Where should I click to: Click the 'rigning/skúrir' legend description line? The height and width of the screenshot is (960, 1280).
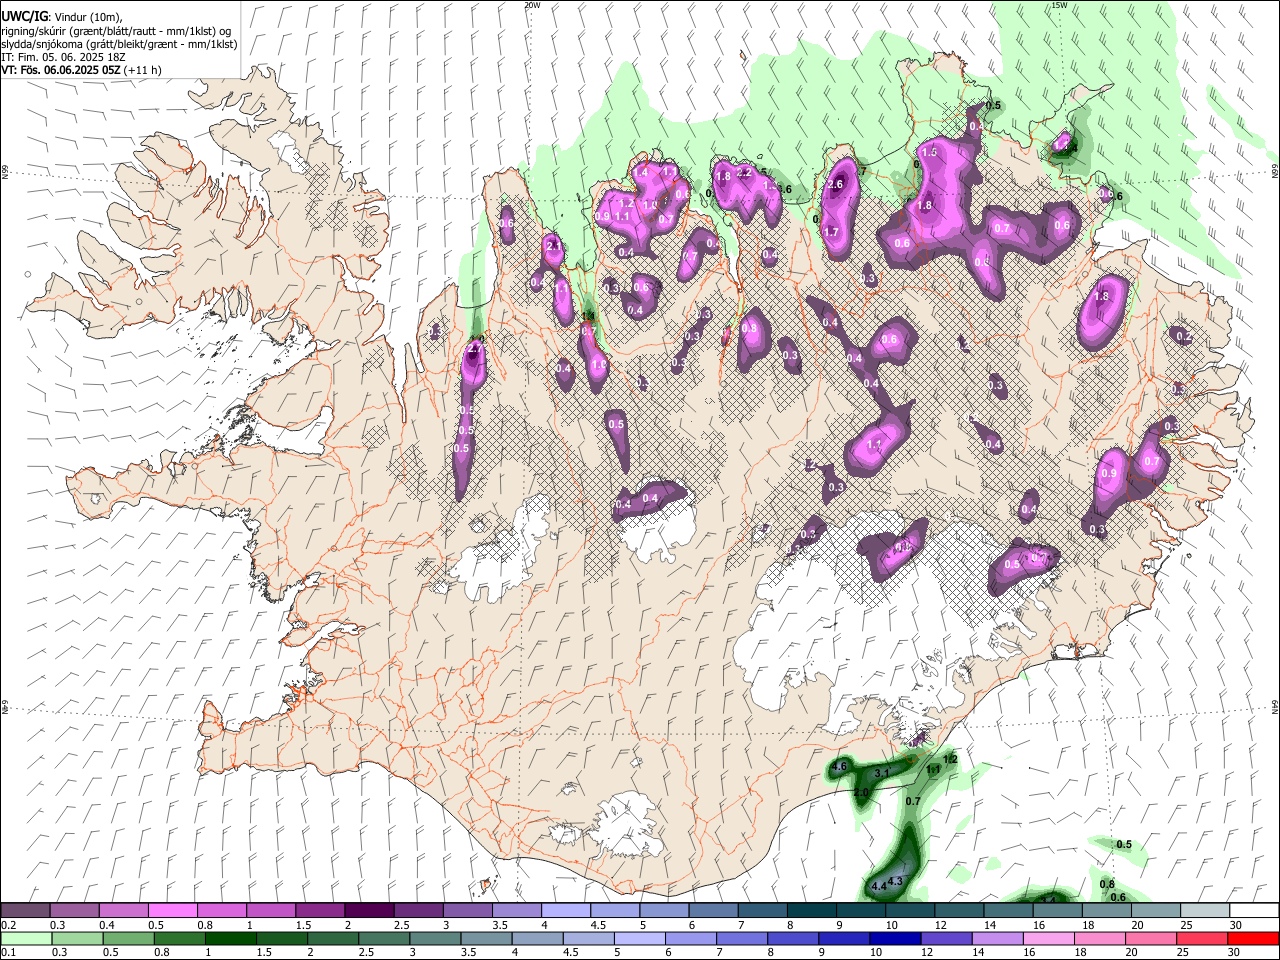point(117,31)
